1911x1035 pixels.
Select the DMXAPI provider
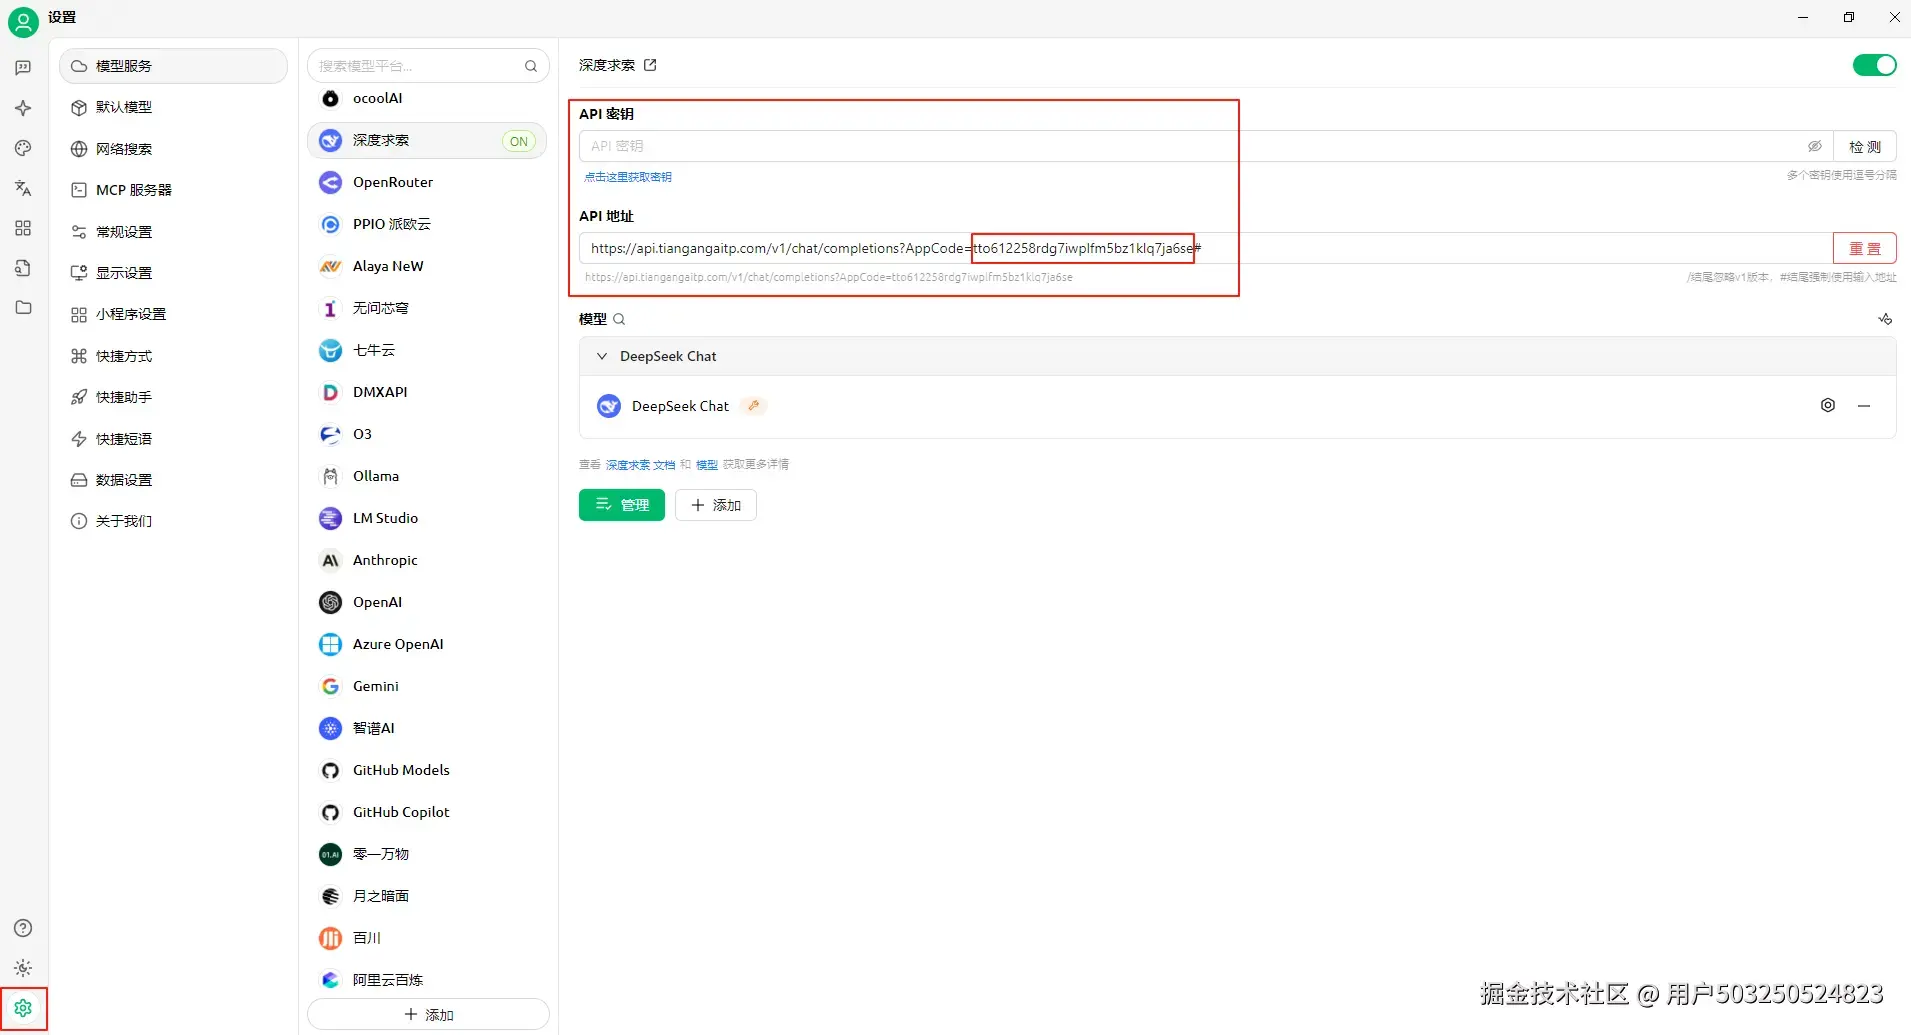pyautogui.click(x=428, y=392)
